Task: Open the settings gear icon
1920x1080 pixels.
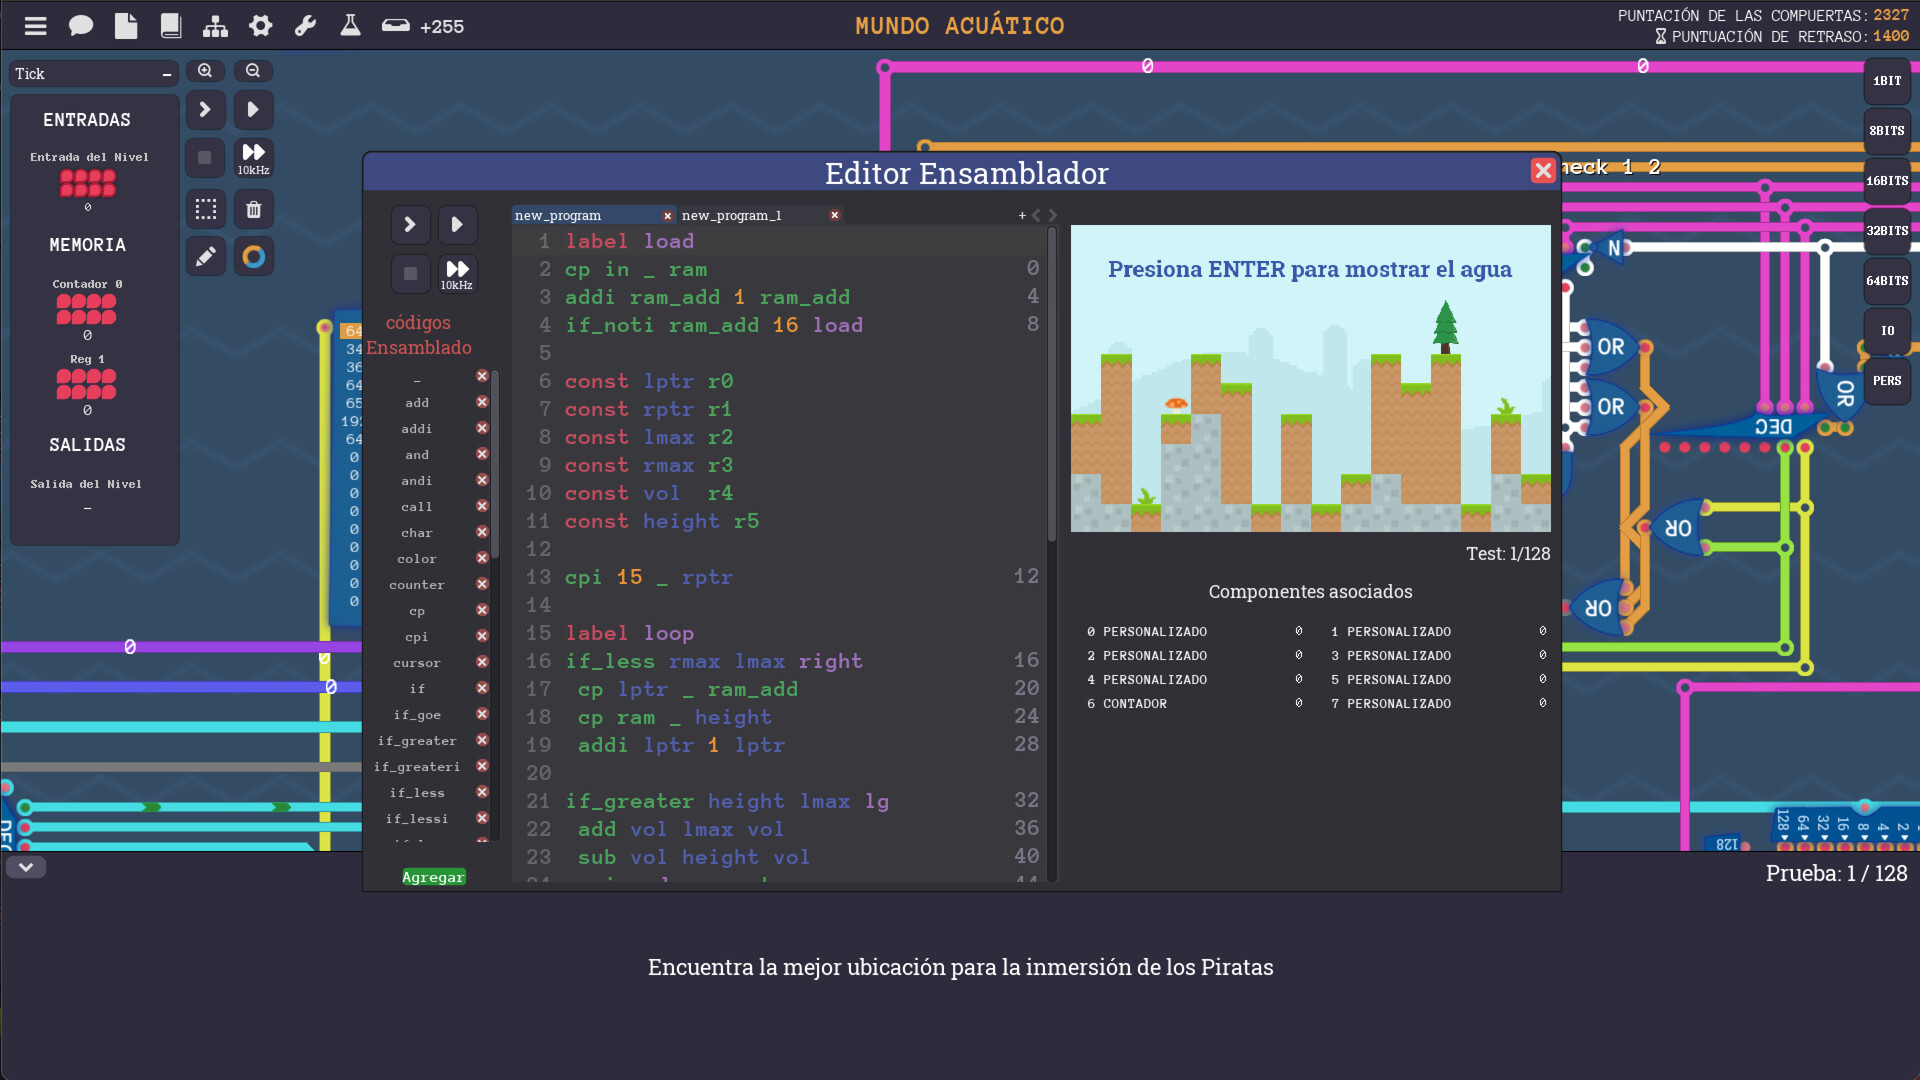Action: click(x=260, y=25)
